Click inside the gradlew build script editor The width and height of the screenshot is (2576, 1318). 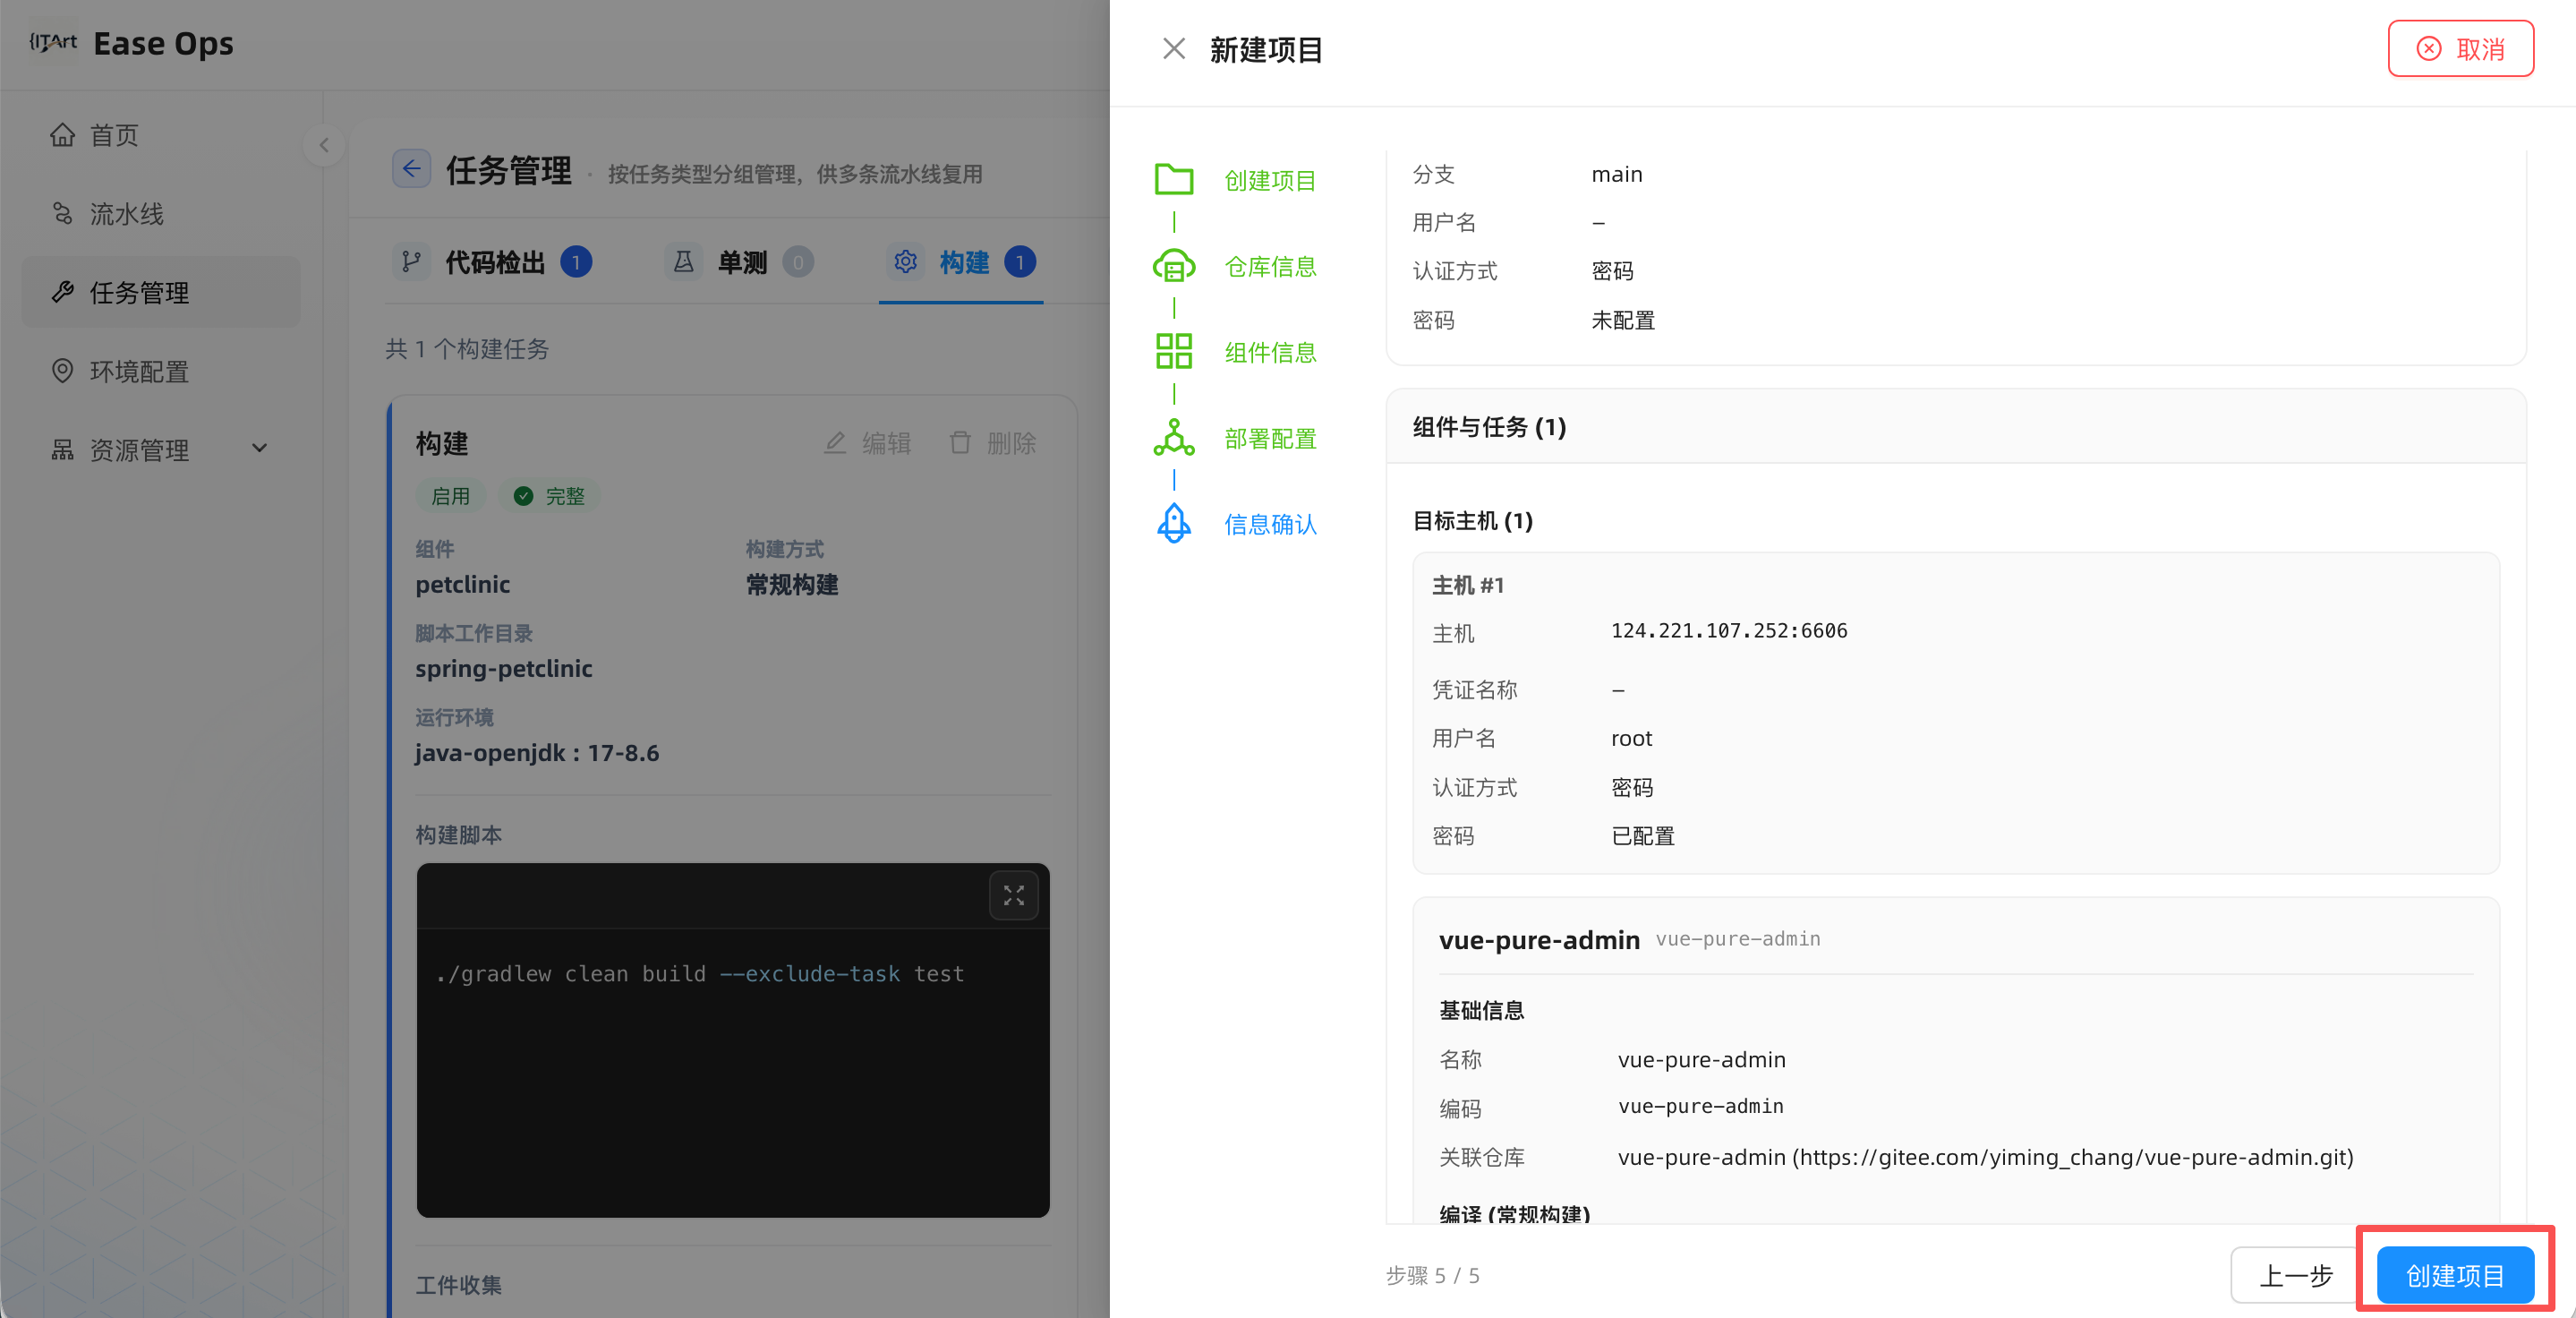[733, 1072]
